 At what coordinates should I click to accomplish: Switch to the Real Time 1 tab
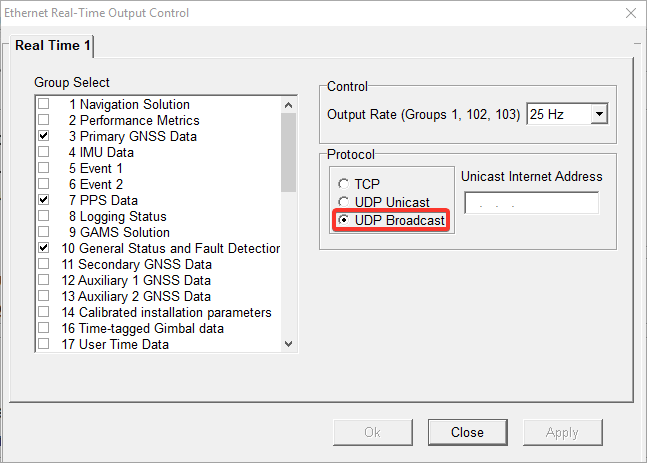53,46
